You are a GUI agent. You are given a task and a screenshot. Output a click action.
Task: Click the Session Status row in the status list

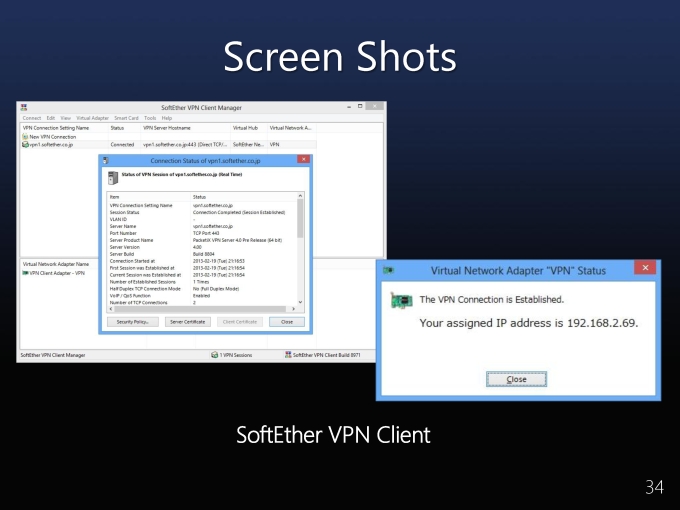coord(202,212)
